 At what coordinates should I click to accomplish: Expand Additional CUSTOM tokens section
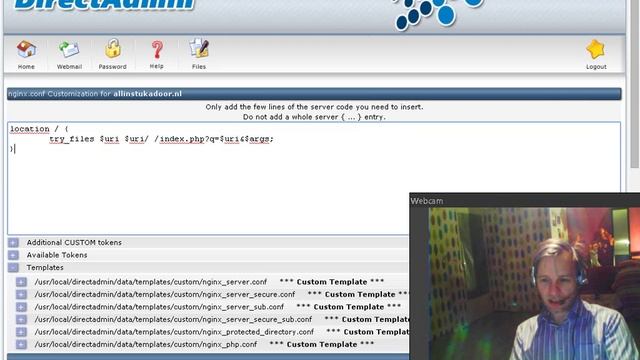click(x=13, y=242)
